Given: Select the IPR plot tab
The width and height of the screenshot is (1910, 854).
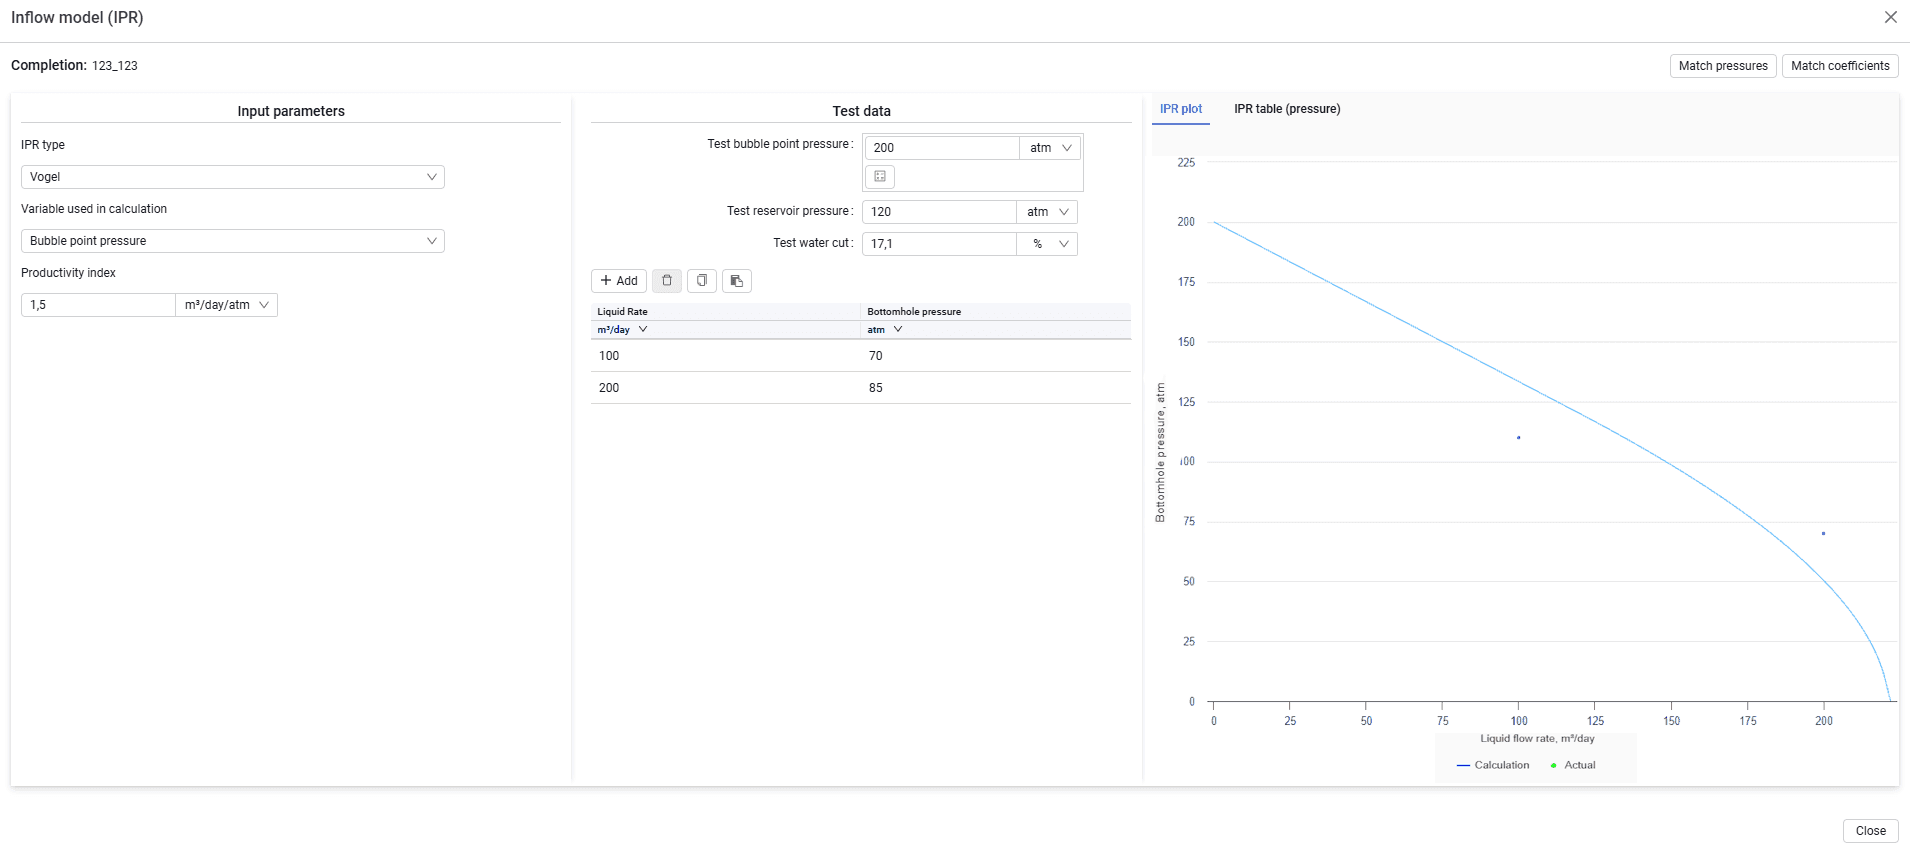Looking at the screenshot, I should [x=1181, y=109].
